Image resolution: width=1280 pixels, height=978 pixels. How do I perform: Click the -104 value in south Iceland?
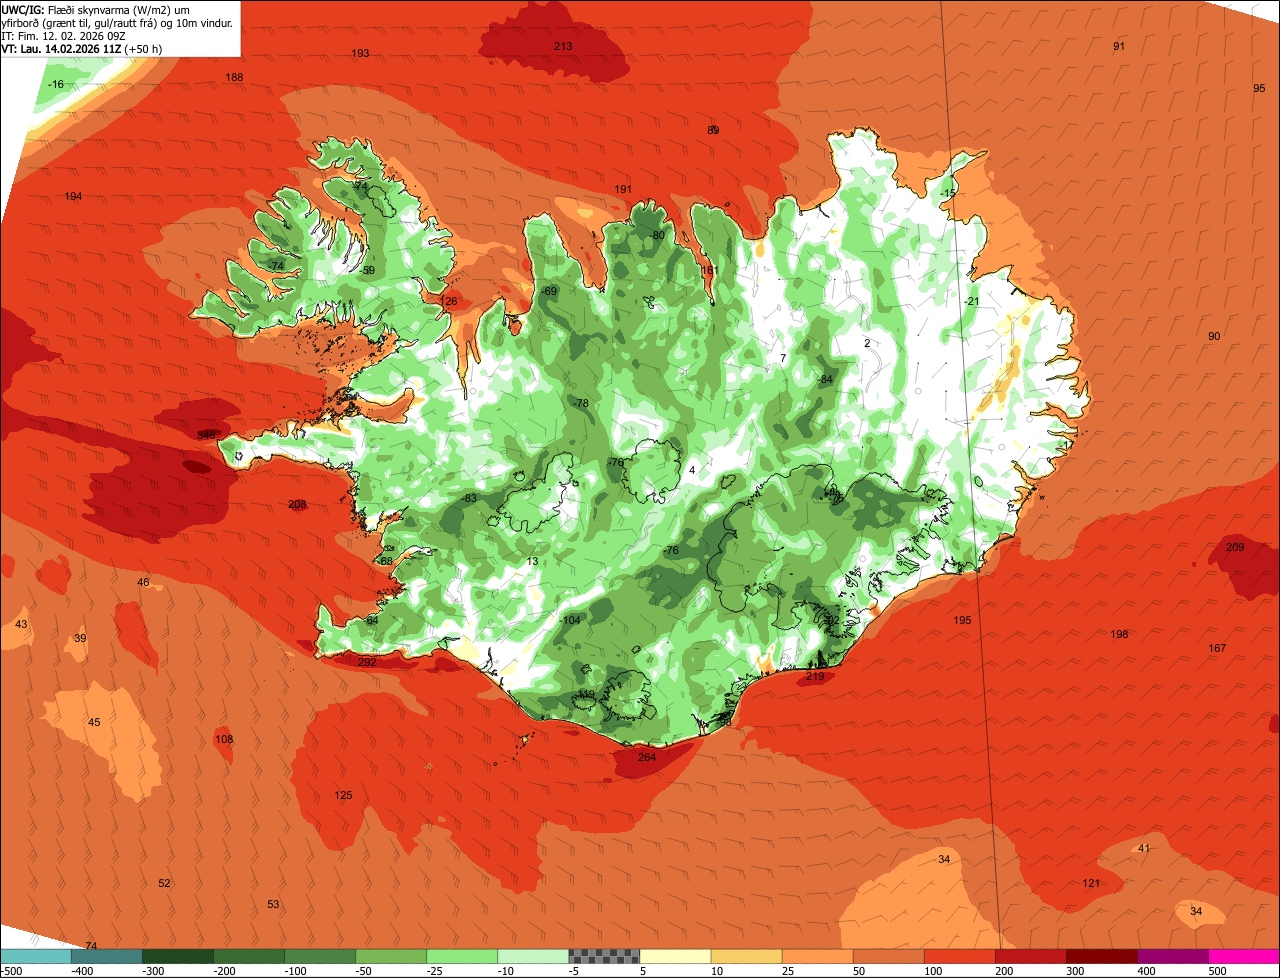point(570,620)
